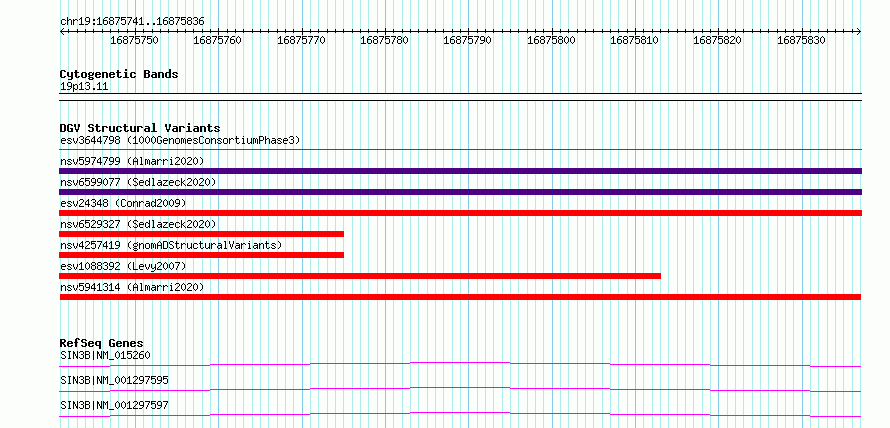Open variant label esv24348 (Conrad2009)
This screenshot has width=890, height=428.
[x=123, y=203]
